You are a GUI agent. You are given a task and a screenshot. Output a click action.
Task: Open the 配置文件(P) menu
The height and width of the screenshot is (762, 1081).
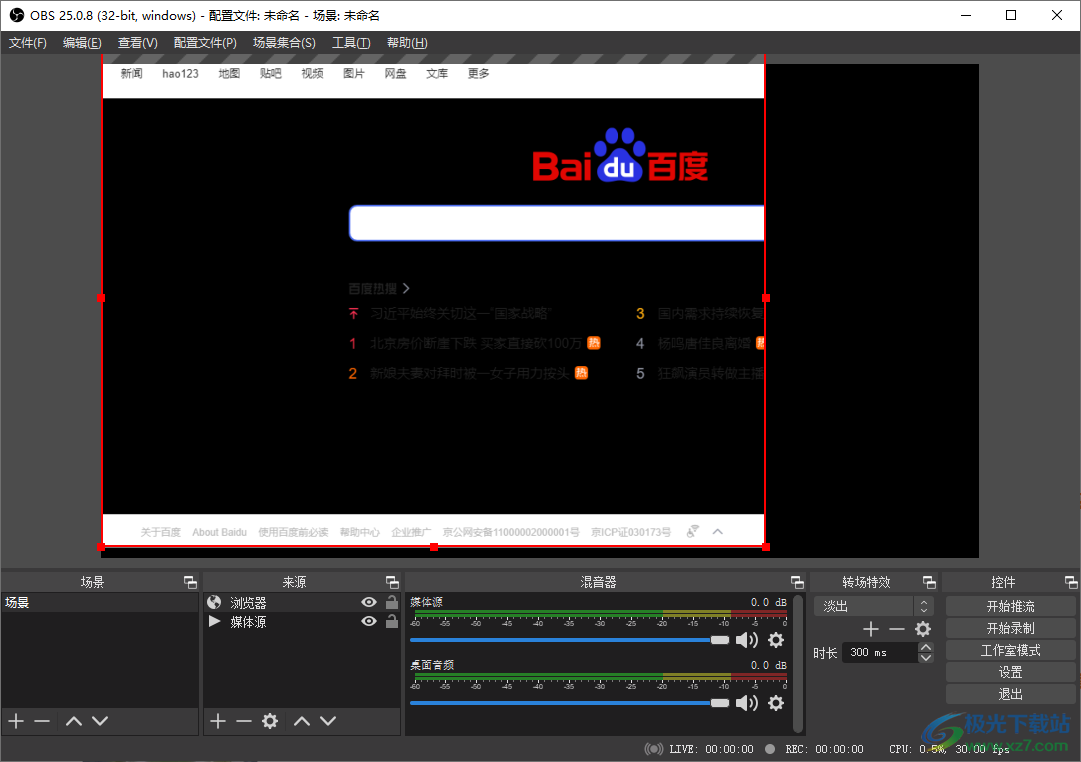pos(205,43)
